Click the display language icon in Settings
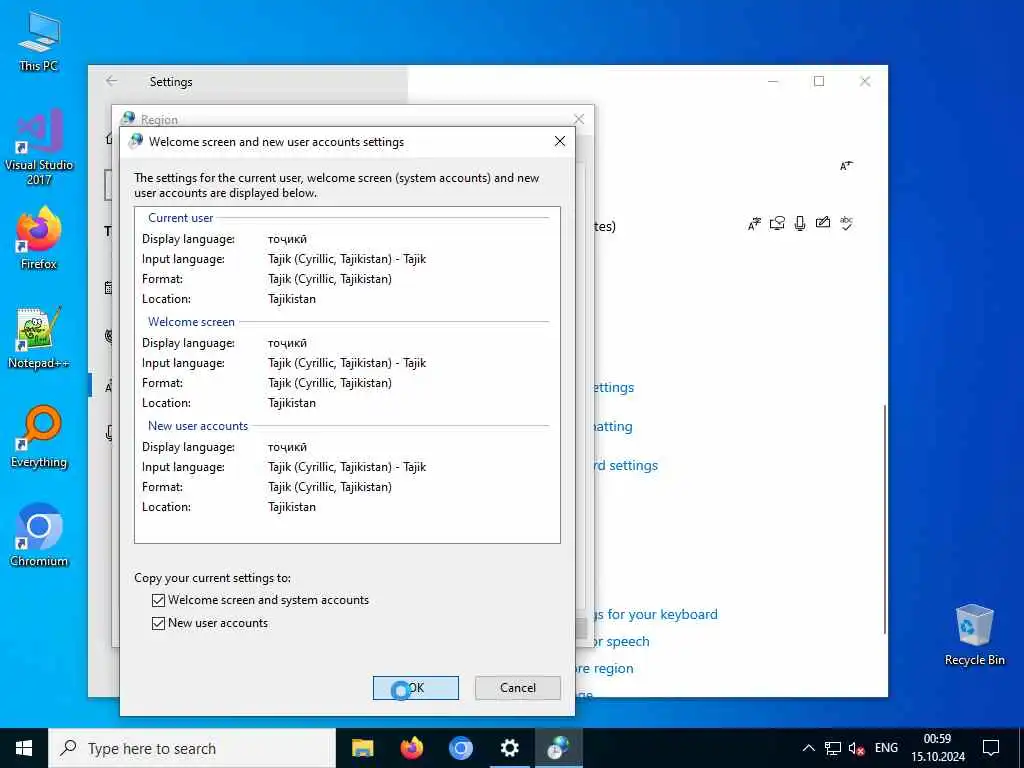Viewport: 1024px width, 768px height. [754, 224]
